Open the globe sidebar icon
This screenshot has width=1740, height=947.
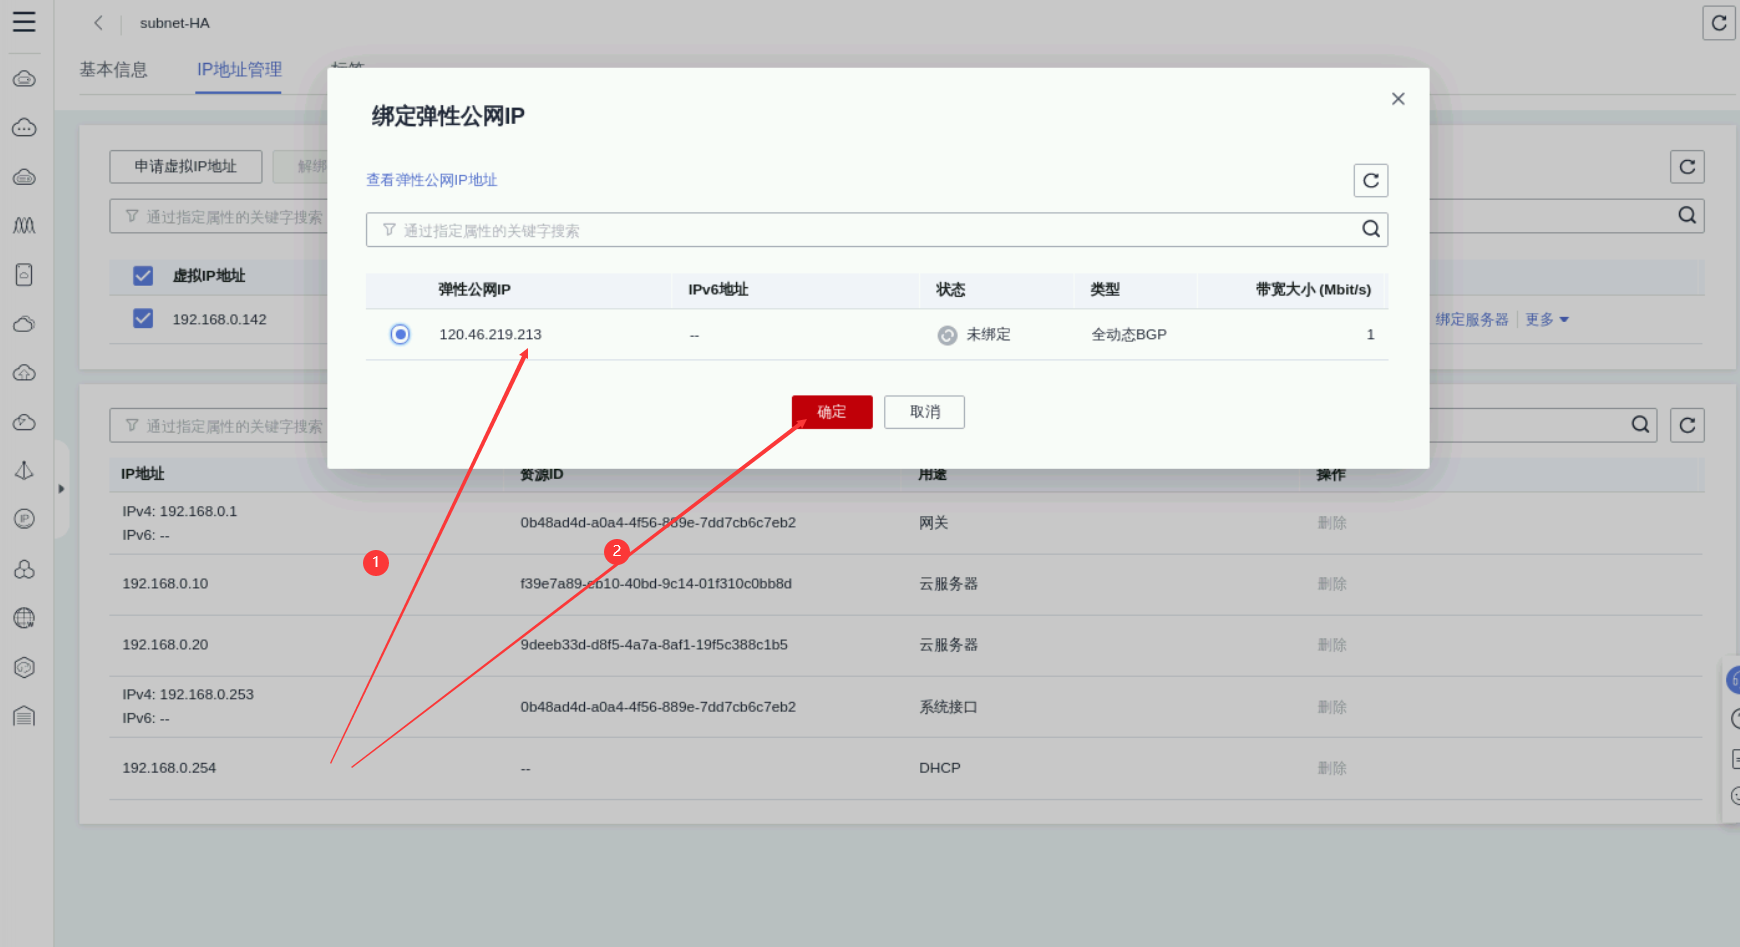point(24,618)
